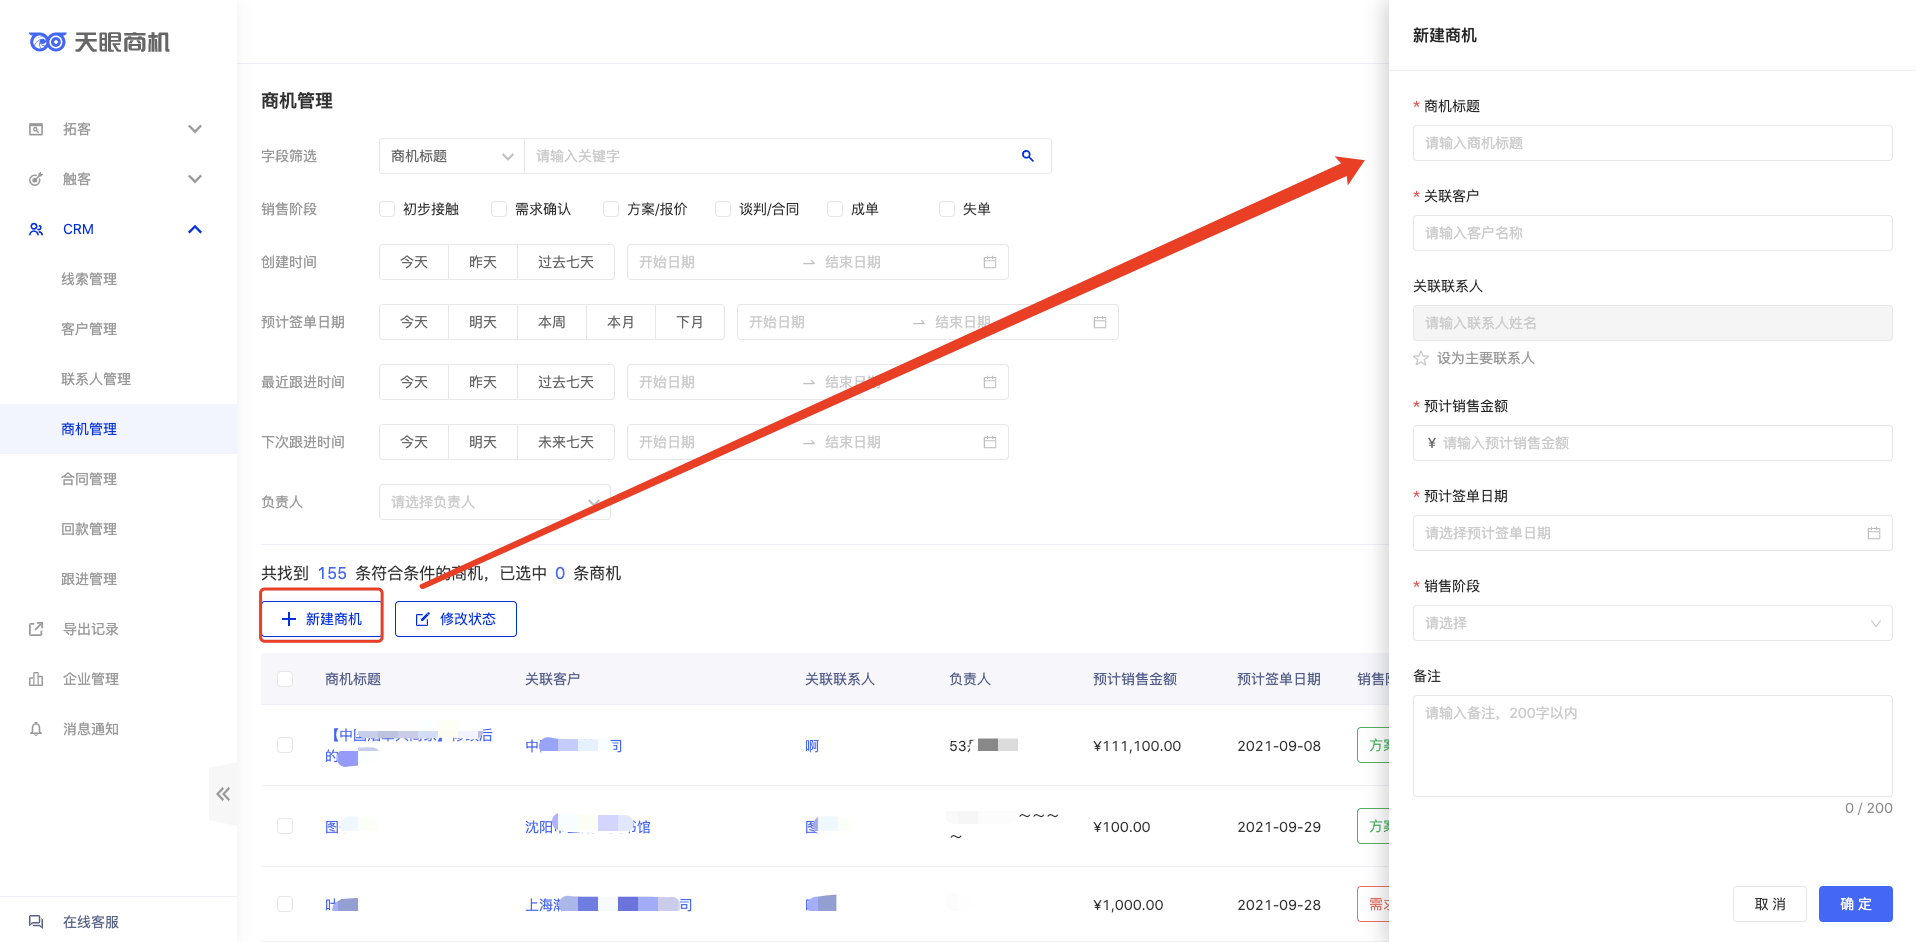
Task: Select 昨天 for 最近跟进时间
Action: pos(483,382)
